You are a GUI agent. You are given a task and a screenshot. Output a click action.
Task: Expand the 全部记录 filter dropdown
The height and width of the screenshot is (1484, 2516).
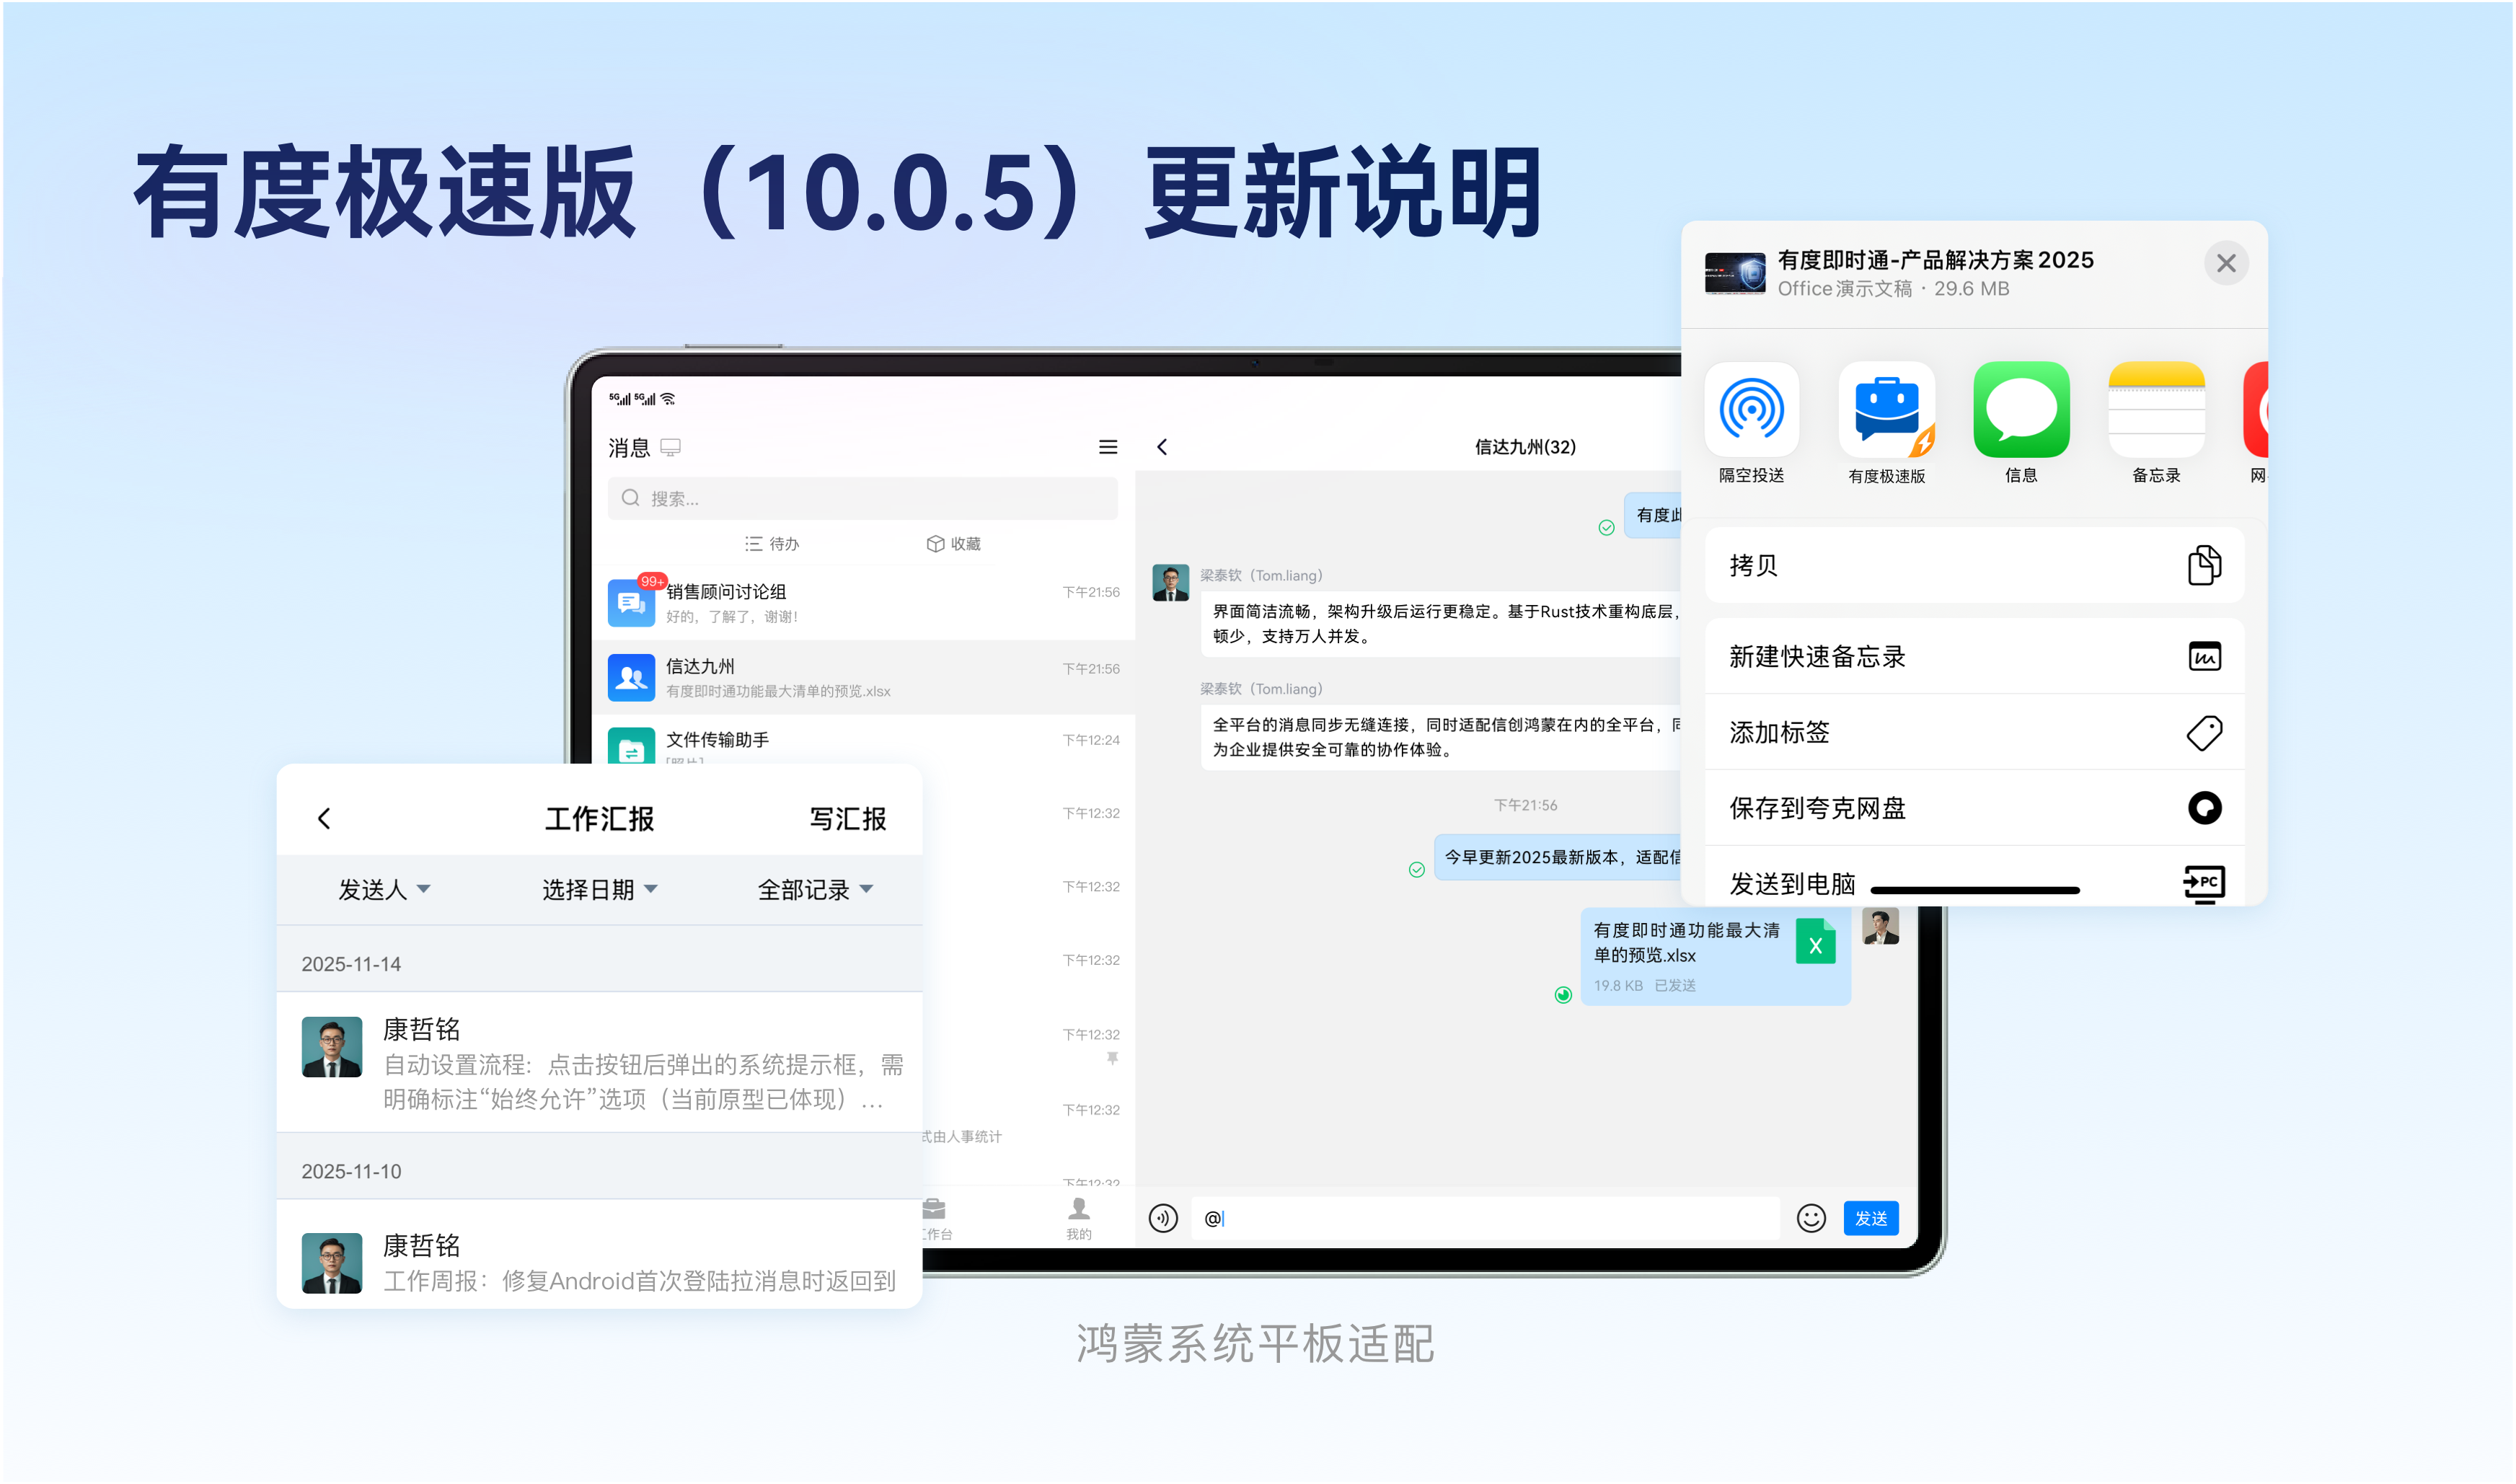click(815, 889)
